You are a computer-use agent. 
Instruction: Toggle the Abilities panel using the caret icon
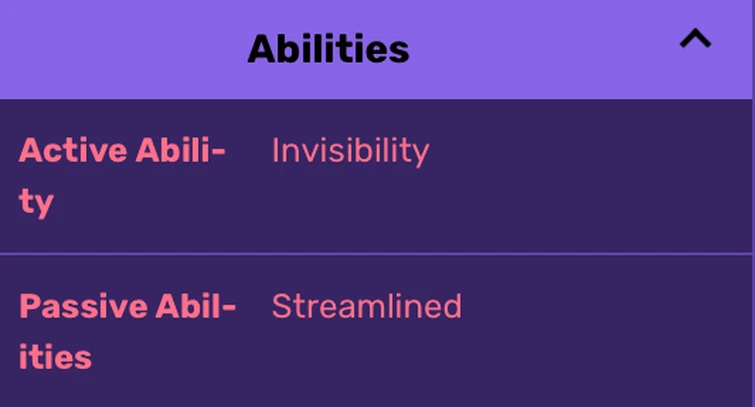click(695, 39)
